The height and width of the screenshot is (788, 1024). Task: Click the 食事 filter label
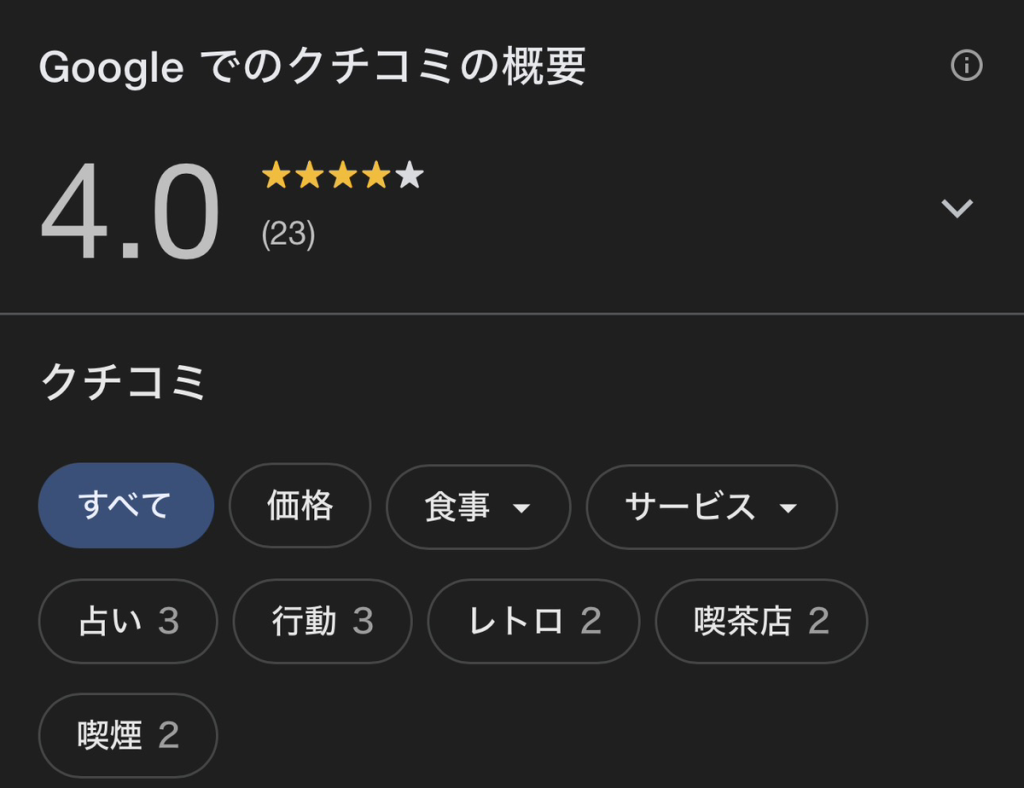coord(457,507)
